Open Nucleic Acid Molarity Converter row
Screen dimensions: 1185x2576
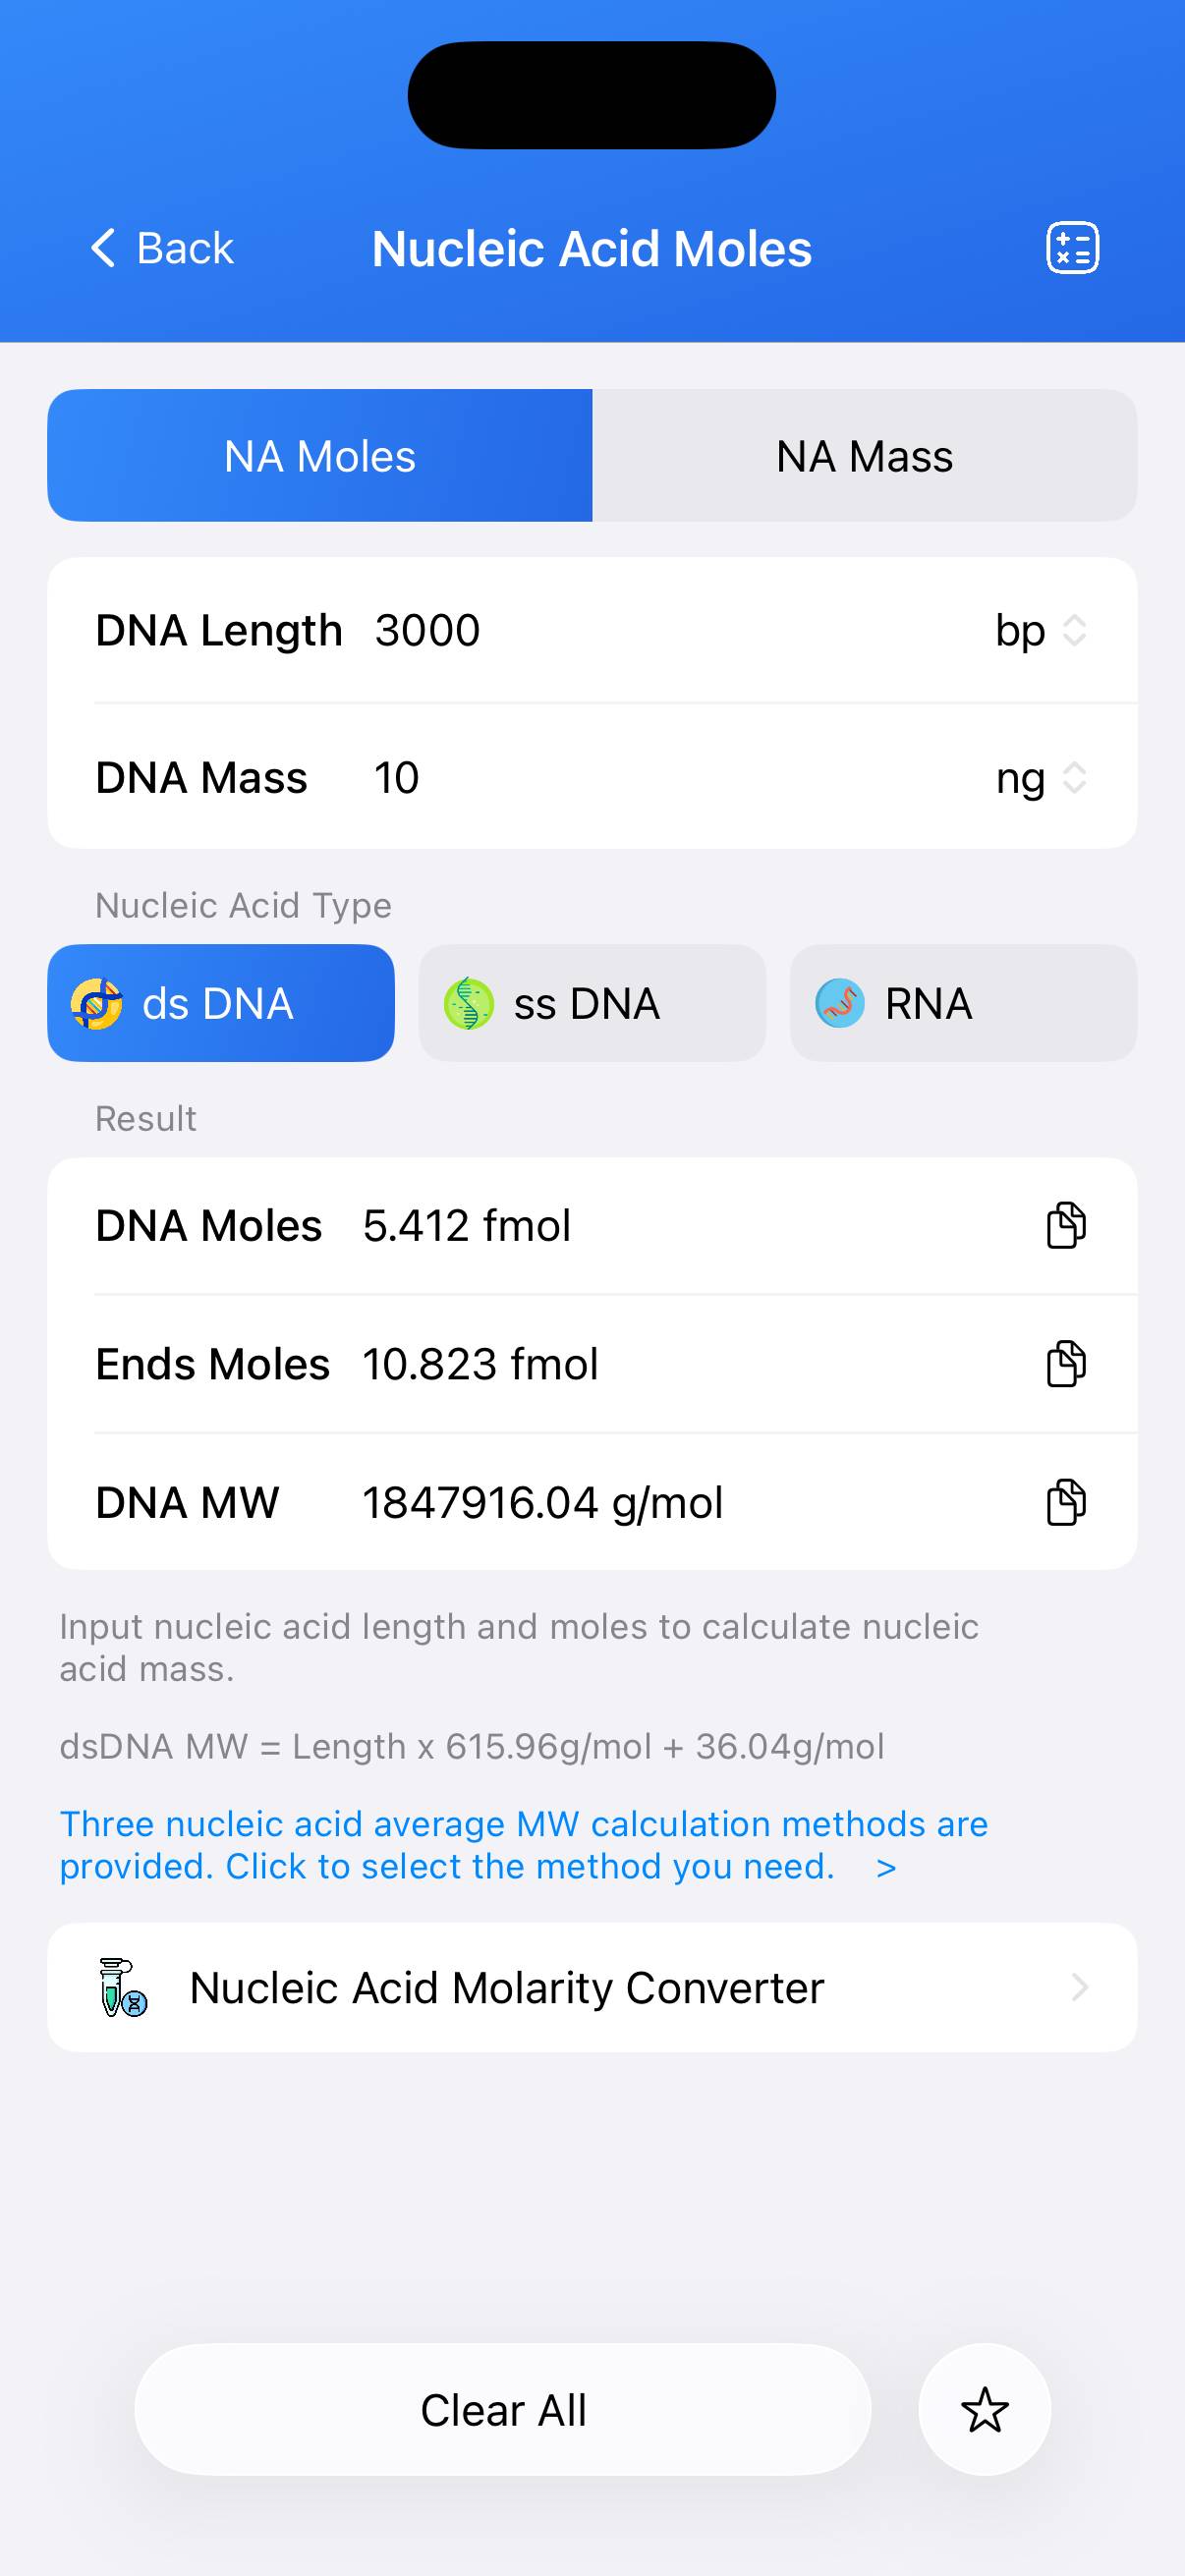(592, 1987)
